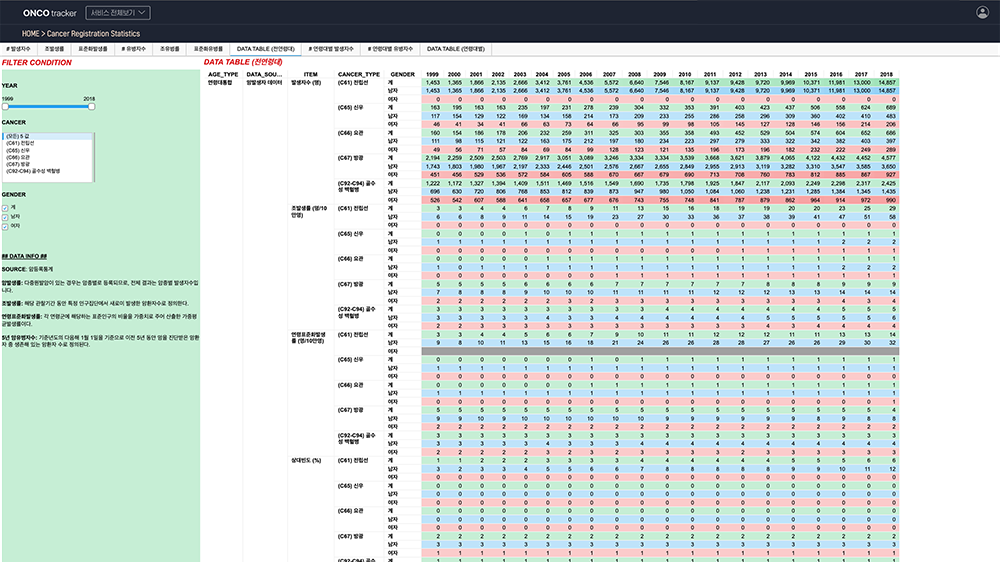Click the AGE_TYPE column header
Viewport: 1000px width, 562px height.
pyautogui.click(x=222, y=74)
